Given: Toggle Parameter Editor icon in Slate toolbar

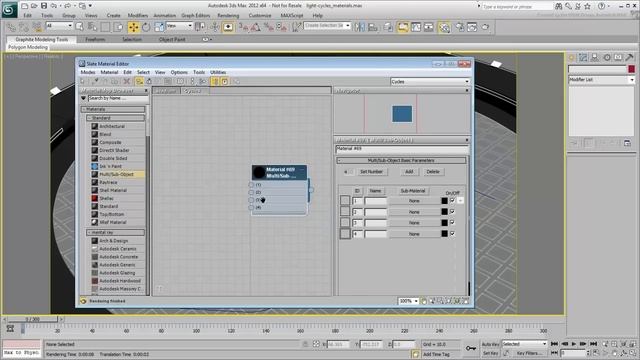Looking at the screenshot, I should click(224, 81).
